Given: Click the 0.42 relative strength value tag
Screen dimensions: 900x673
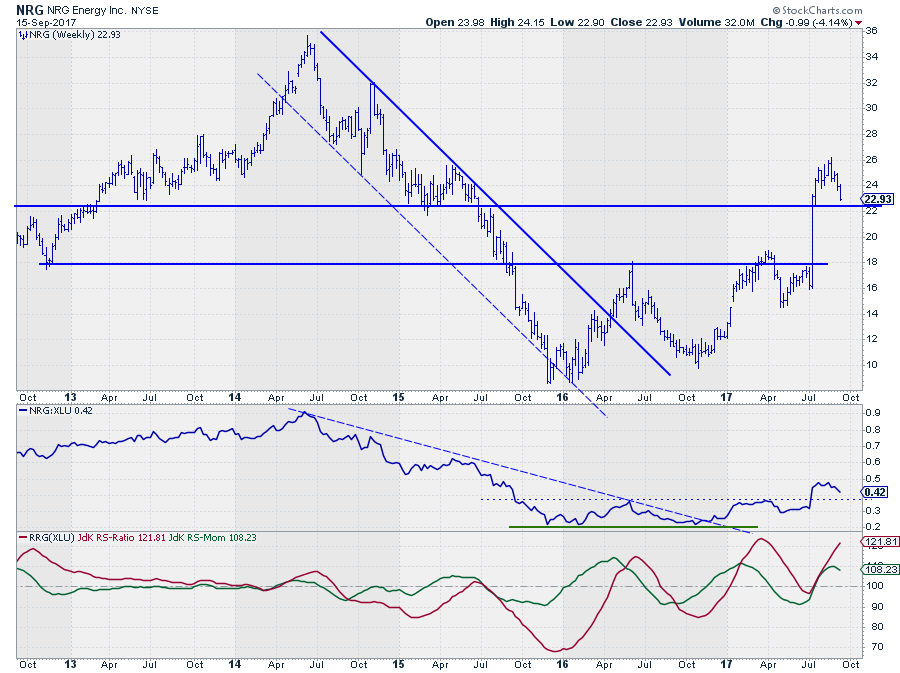Looking at the screenshot, I should click(873, 492).
